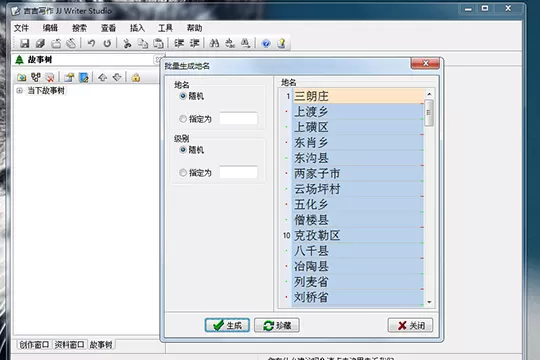Open the 工具 menu
Screen dimensions: 540x360
click(165, 28)
